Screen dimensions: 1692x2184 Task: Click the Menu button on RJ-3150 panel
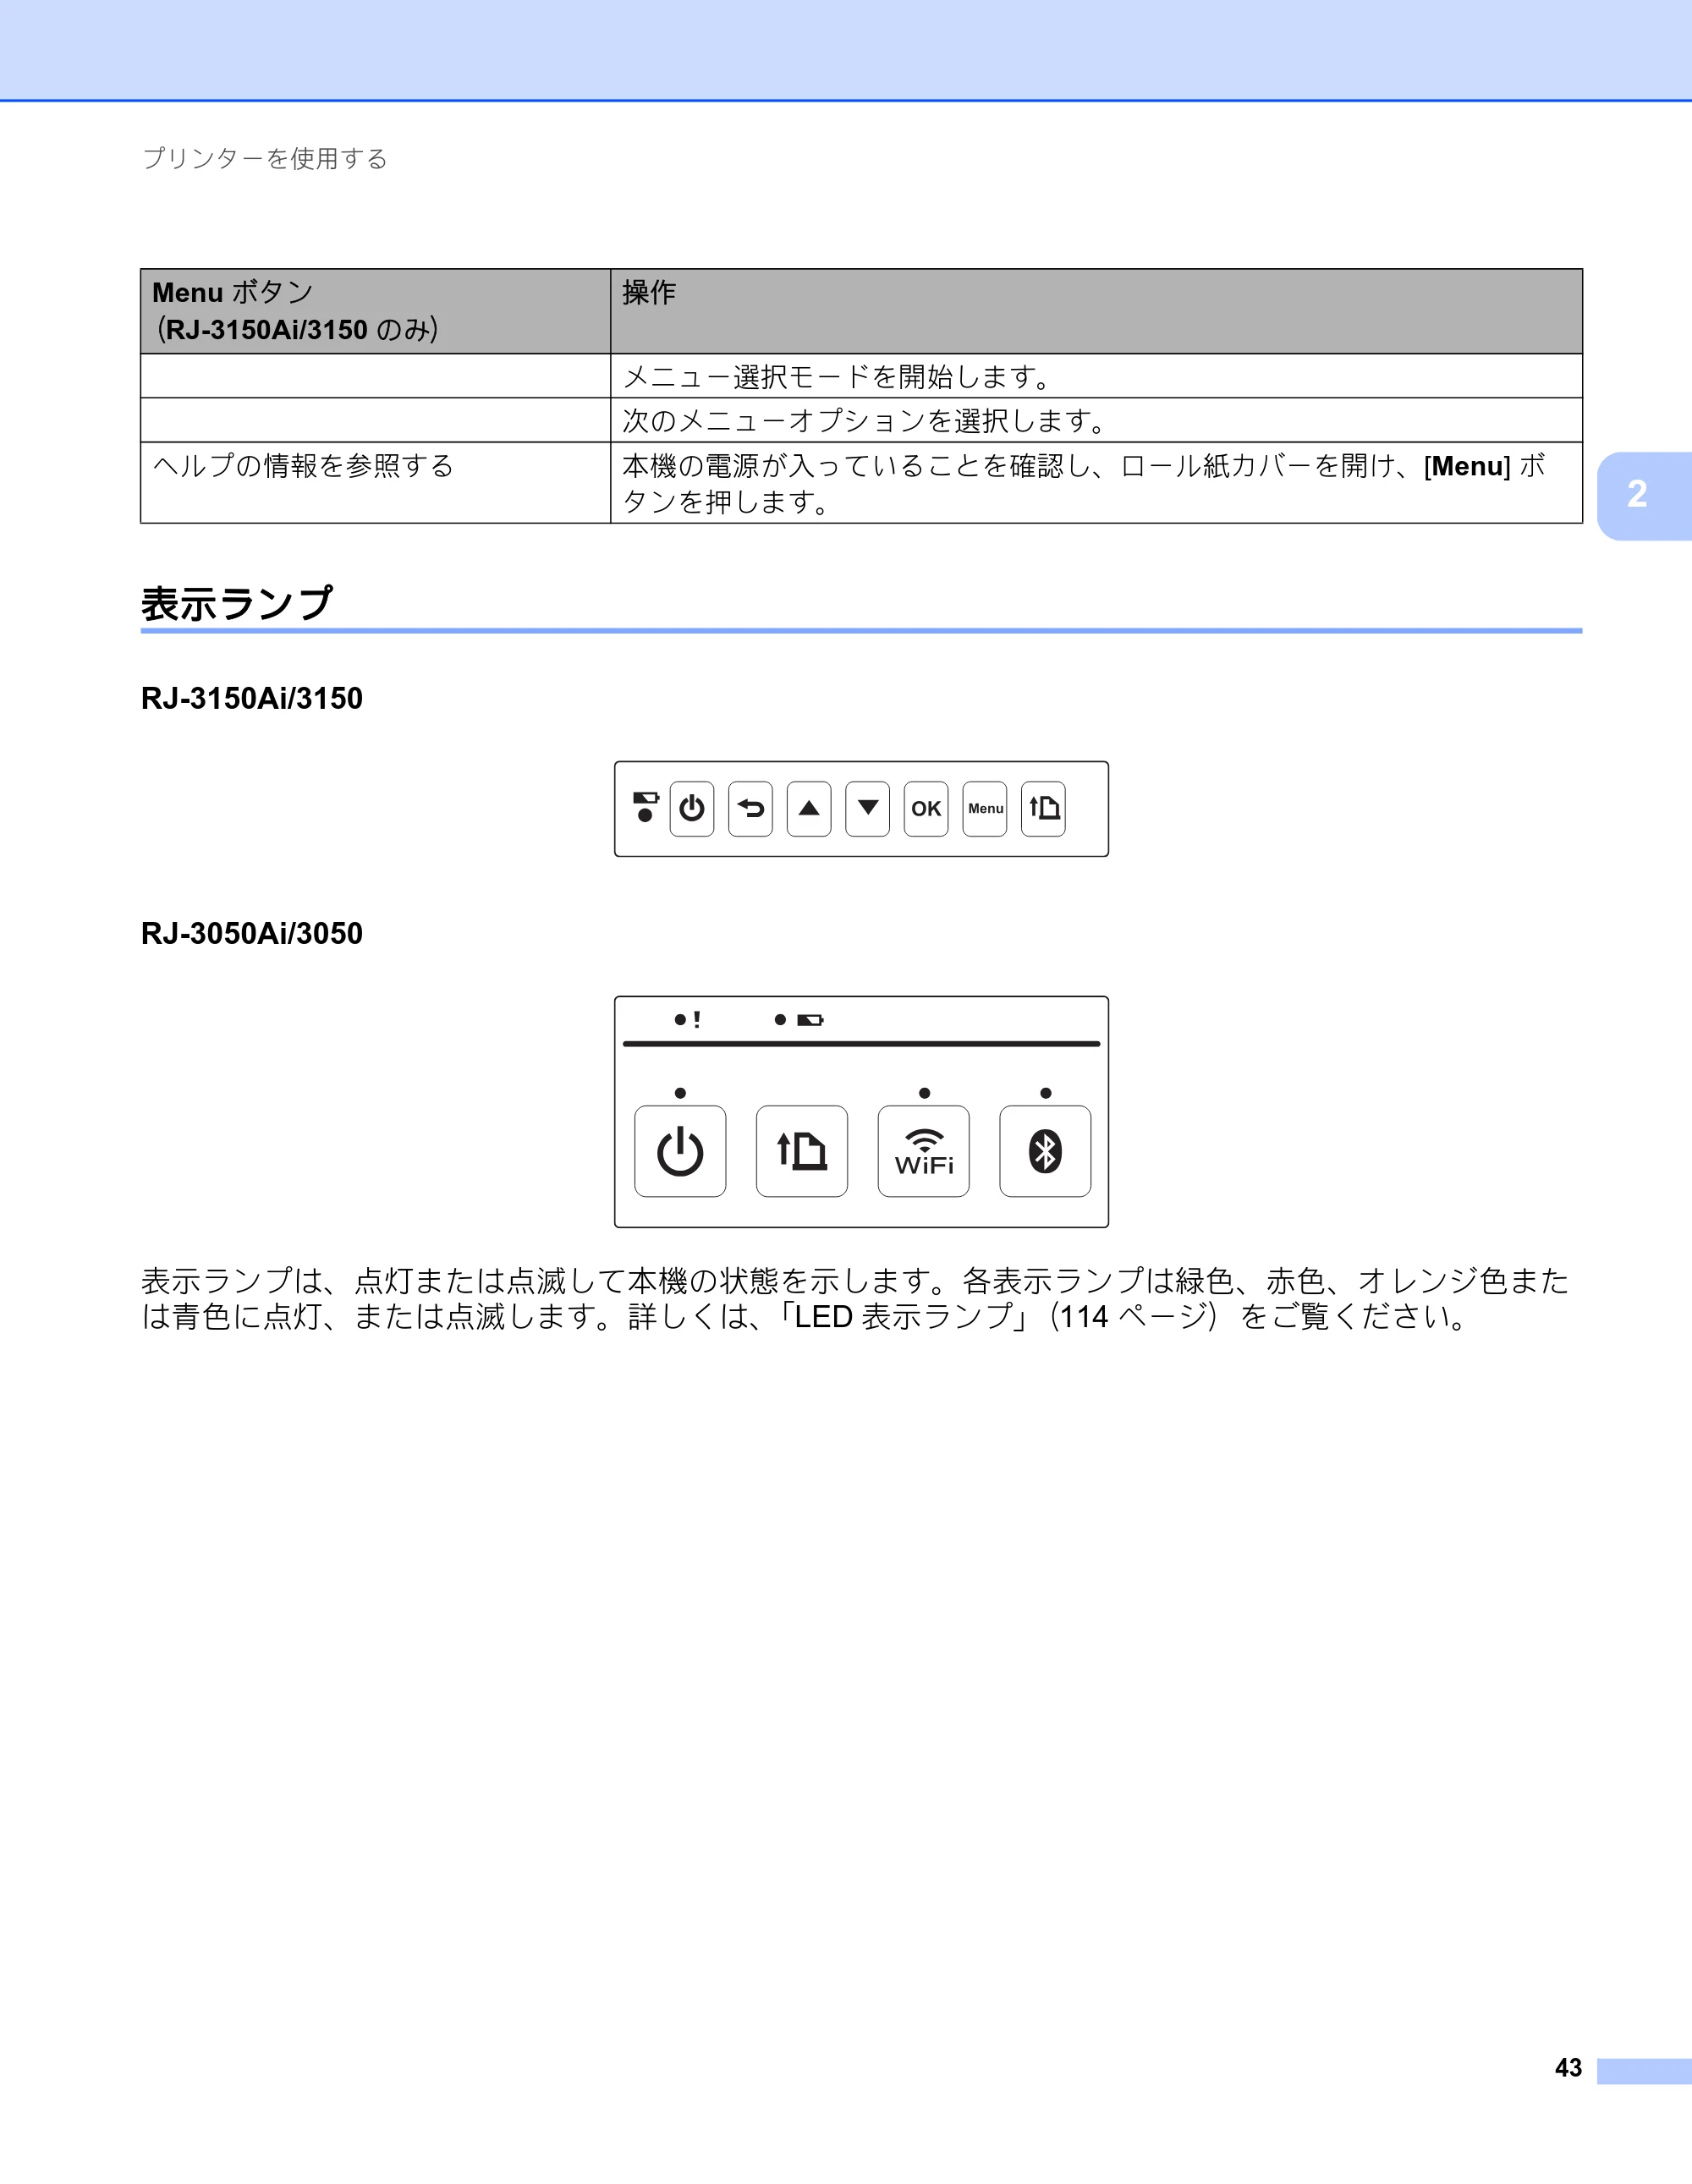point(985,808)
